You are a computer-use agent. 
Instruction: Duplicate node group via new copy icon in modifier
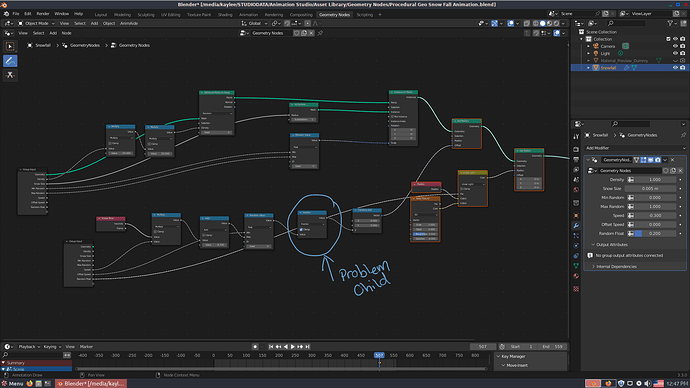click(673, 171)
